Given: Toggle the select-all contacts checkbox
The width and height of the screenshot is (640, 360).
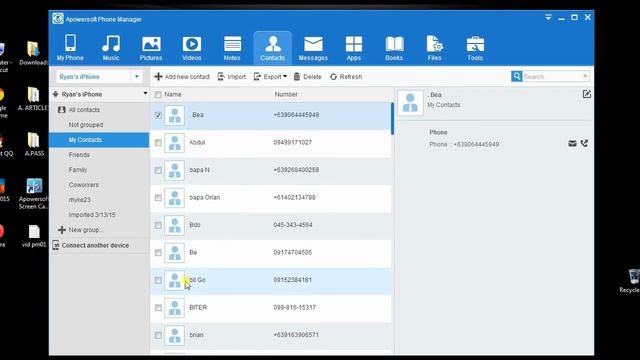Looking at the screenshot, I should (158, 95).
